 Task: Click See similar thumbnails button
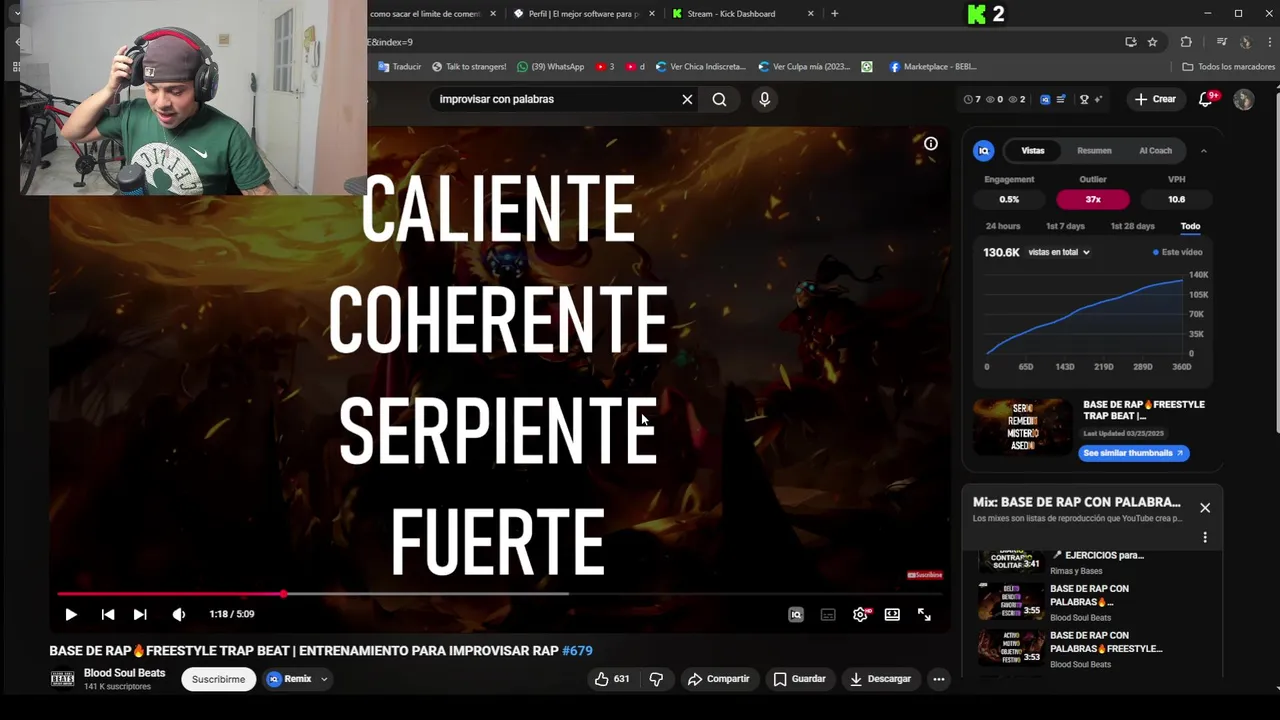[x=1133, y=453]
